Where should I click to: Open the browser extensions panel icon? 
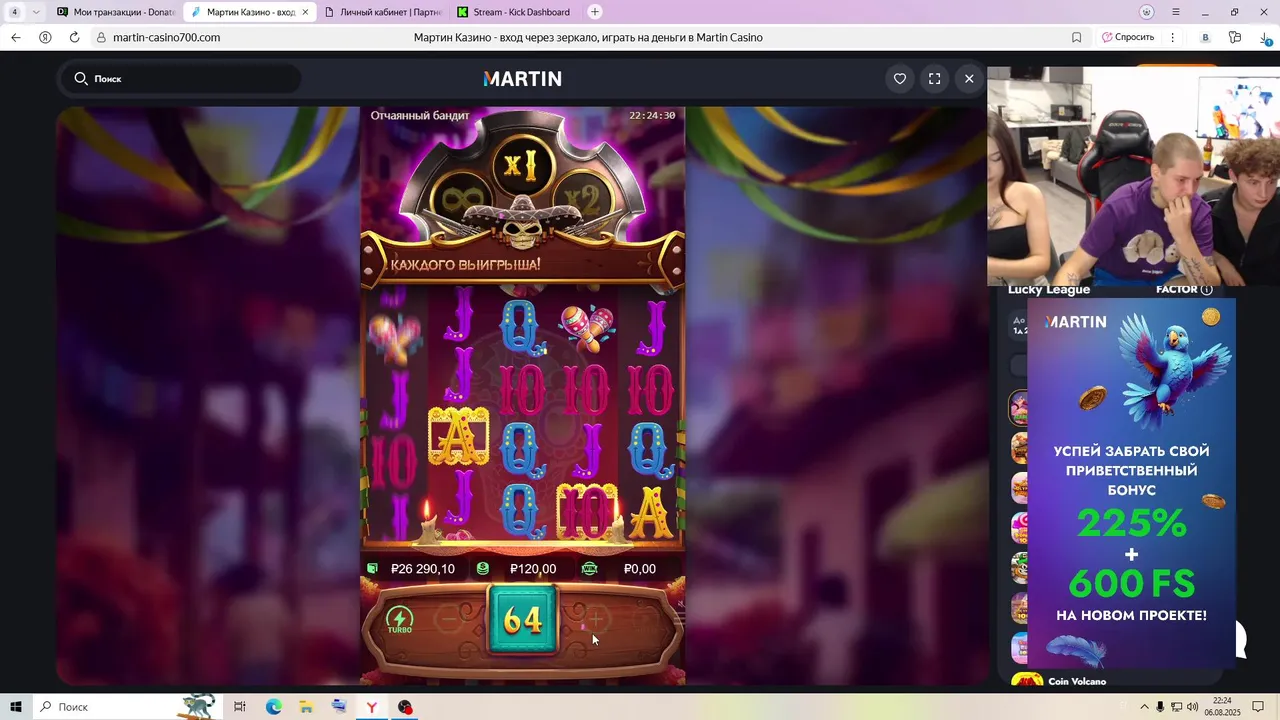(x=1235, y=37)
